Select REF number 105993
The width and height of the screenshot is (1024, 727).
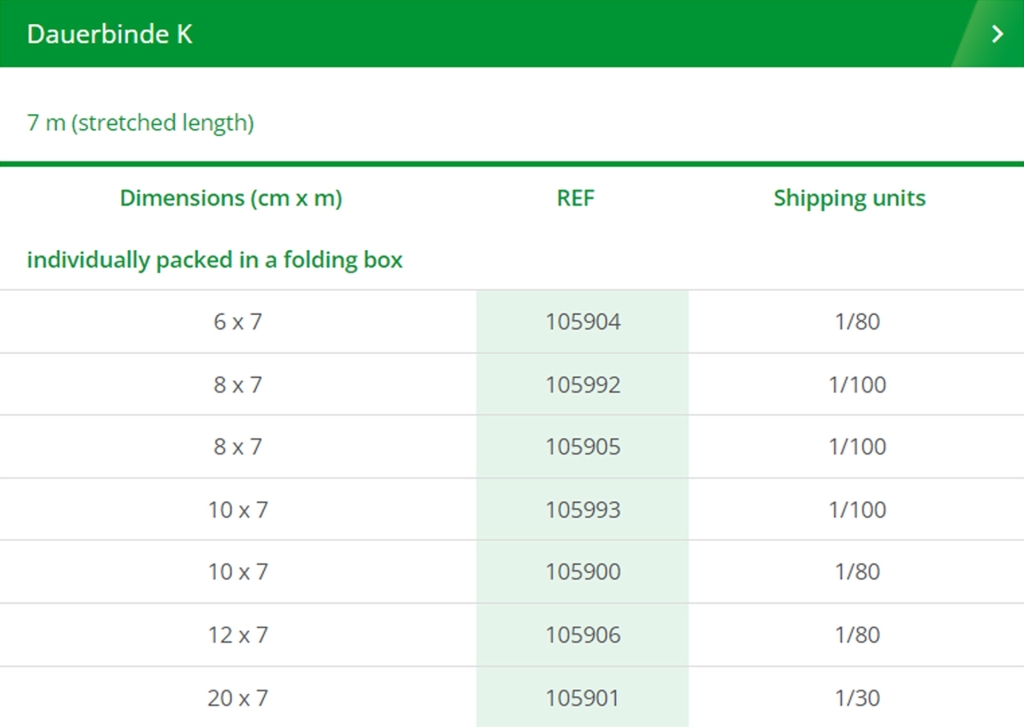point(583,510)
